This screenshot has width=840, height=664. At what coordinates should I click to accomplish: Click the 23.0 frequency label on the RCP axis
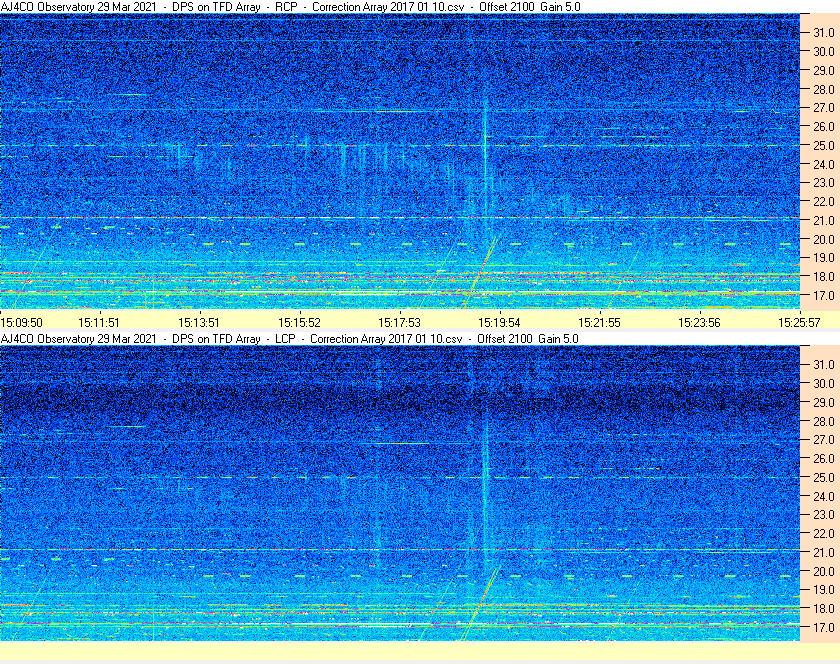click(824, 183)
